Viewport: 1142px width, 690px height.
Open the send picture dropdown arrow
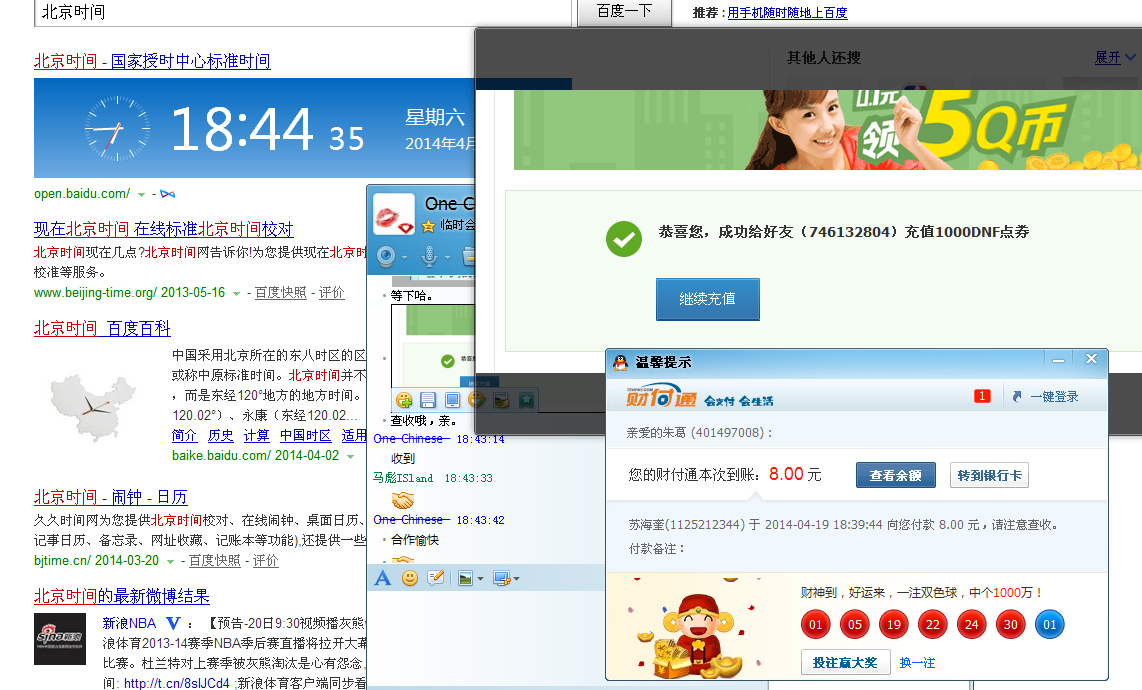click(481, 579)
